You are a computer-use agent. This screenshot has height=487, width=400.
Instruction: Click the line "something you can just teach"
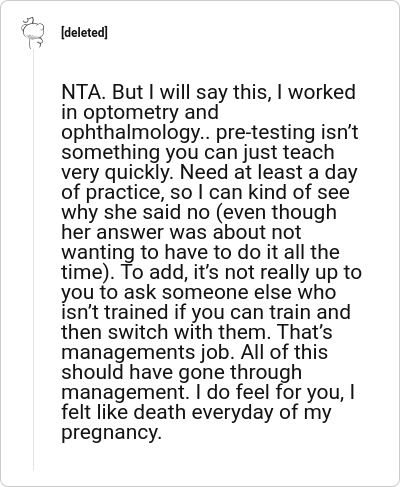pyautogui.click(x=198, y=152)
